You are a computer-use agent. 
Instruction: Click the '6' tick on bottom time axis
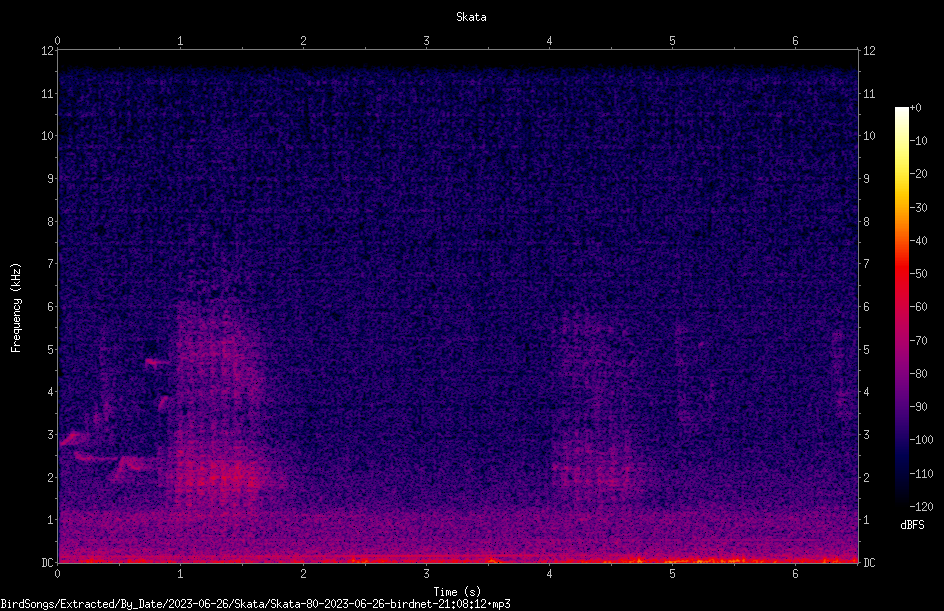795,574
